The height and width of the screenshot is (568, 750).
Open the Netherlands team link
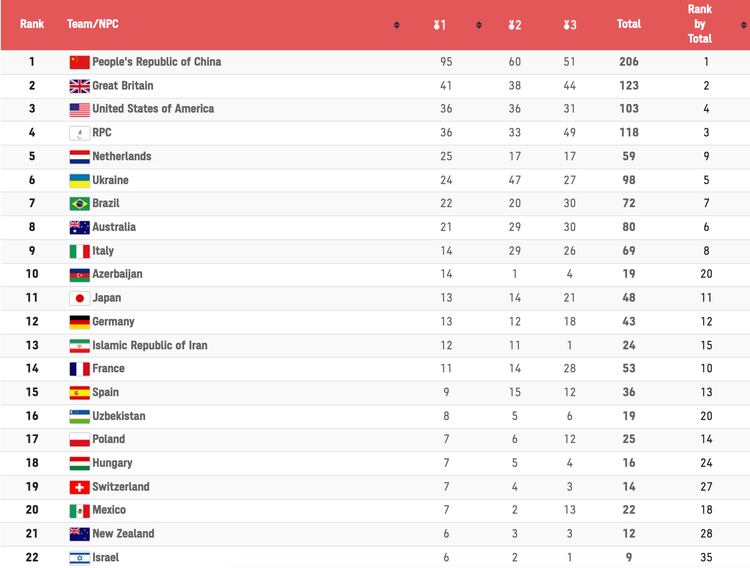tap(122, 157)
